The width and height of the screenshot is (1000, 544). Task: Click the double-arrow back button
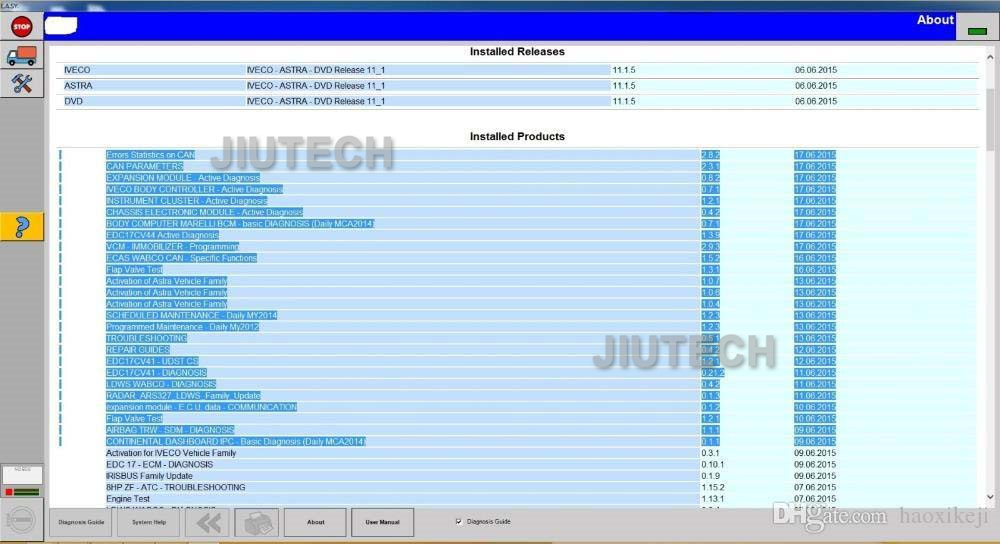(x=209, y=524)
